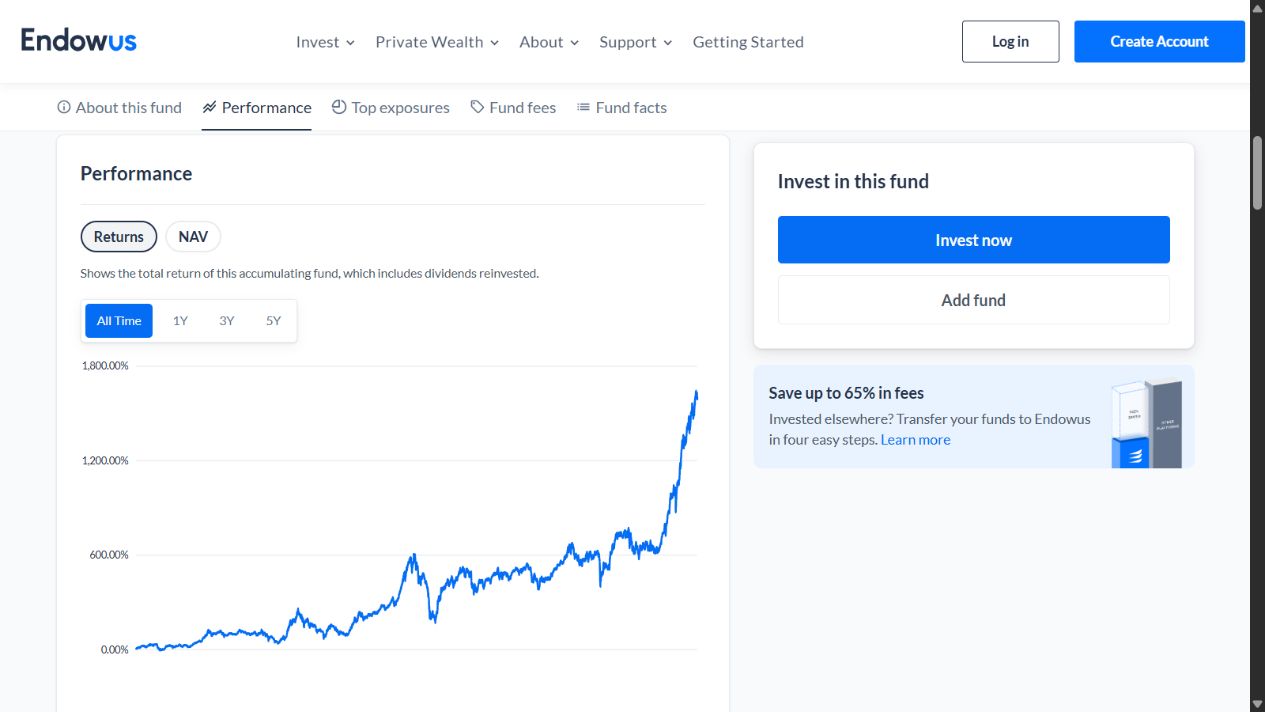
Task: Click the tag icon for Fund fees
Action: click(x=478, y=107)
